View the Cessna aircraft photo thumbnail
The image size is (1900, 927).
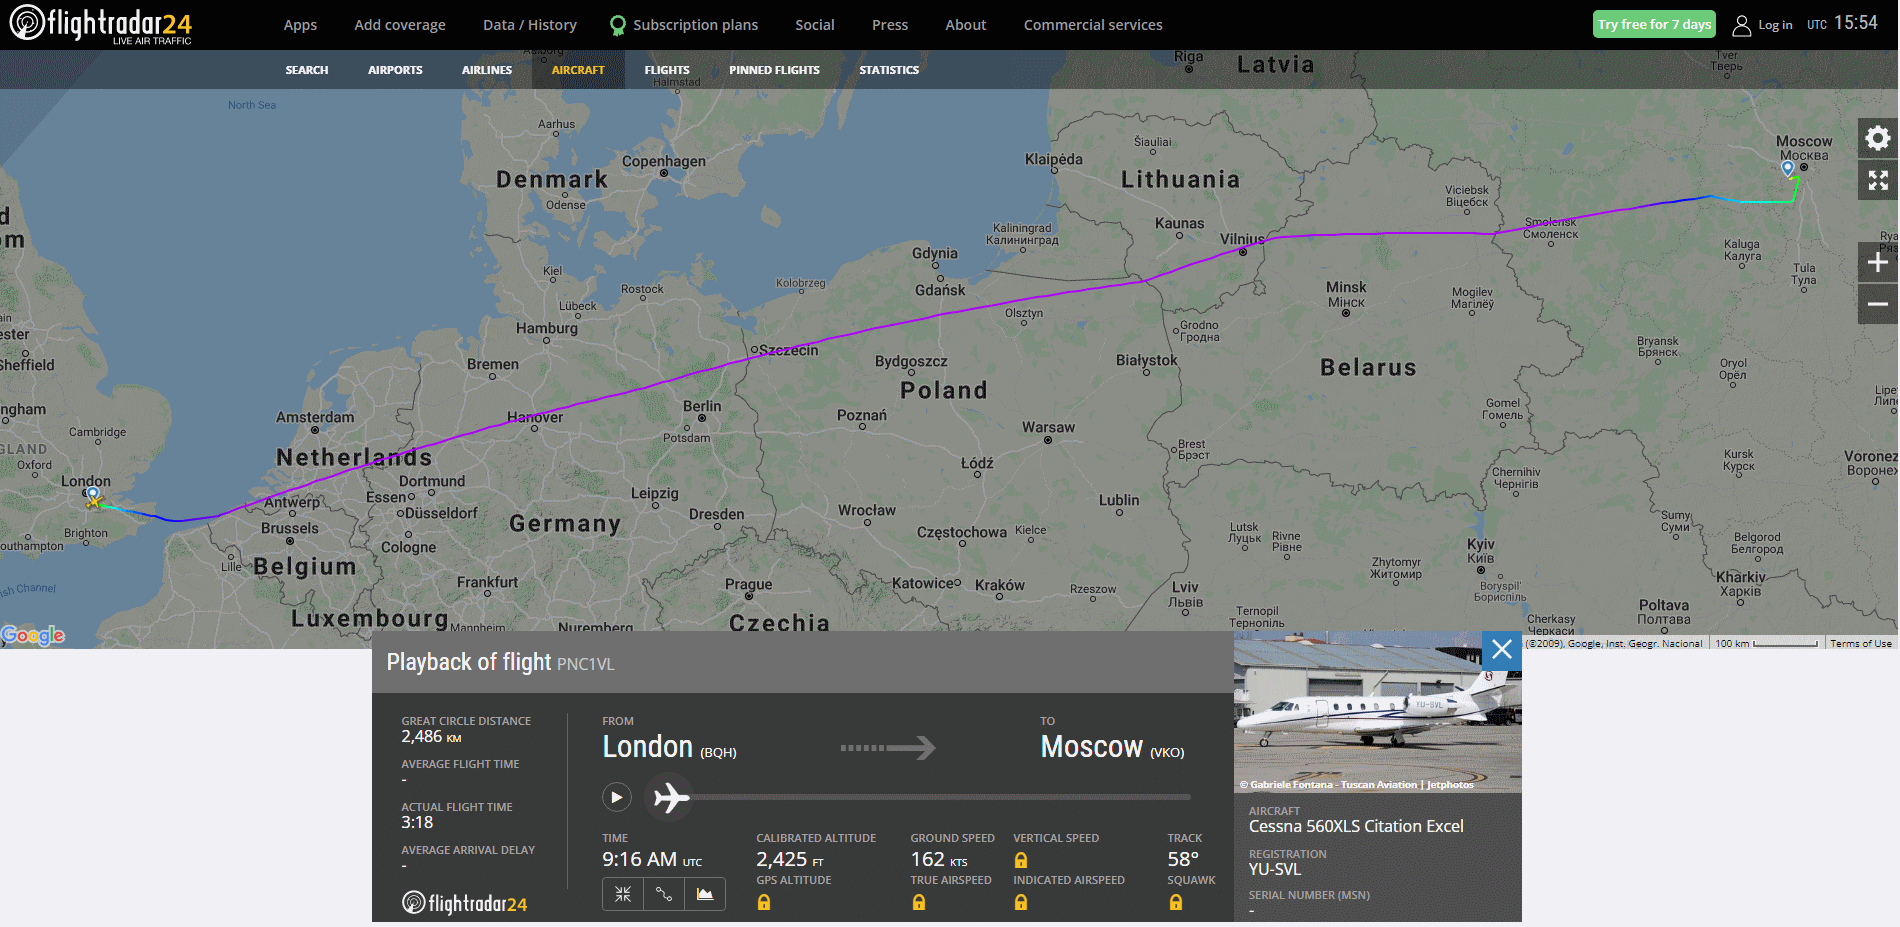coord(1377,712)
